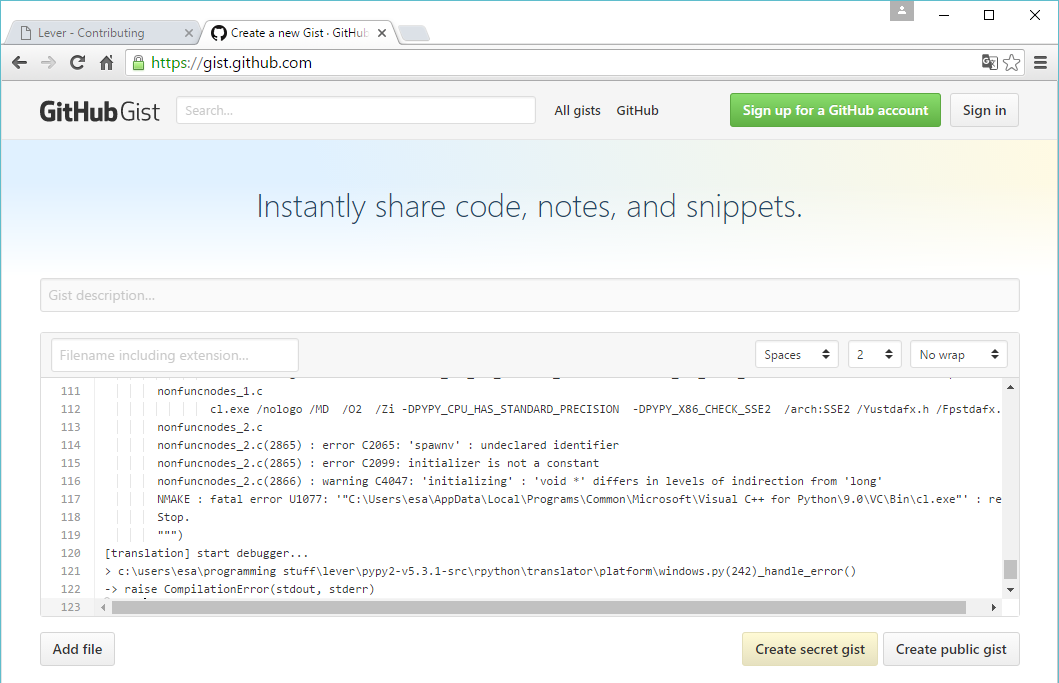
Task: Go to browser home page icon
Action: (106, 63)
